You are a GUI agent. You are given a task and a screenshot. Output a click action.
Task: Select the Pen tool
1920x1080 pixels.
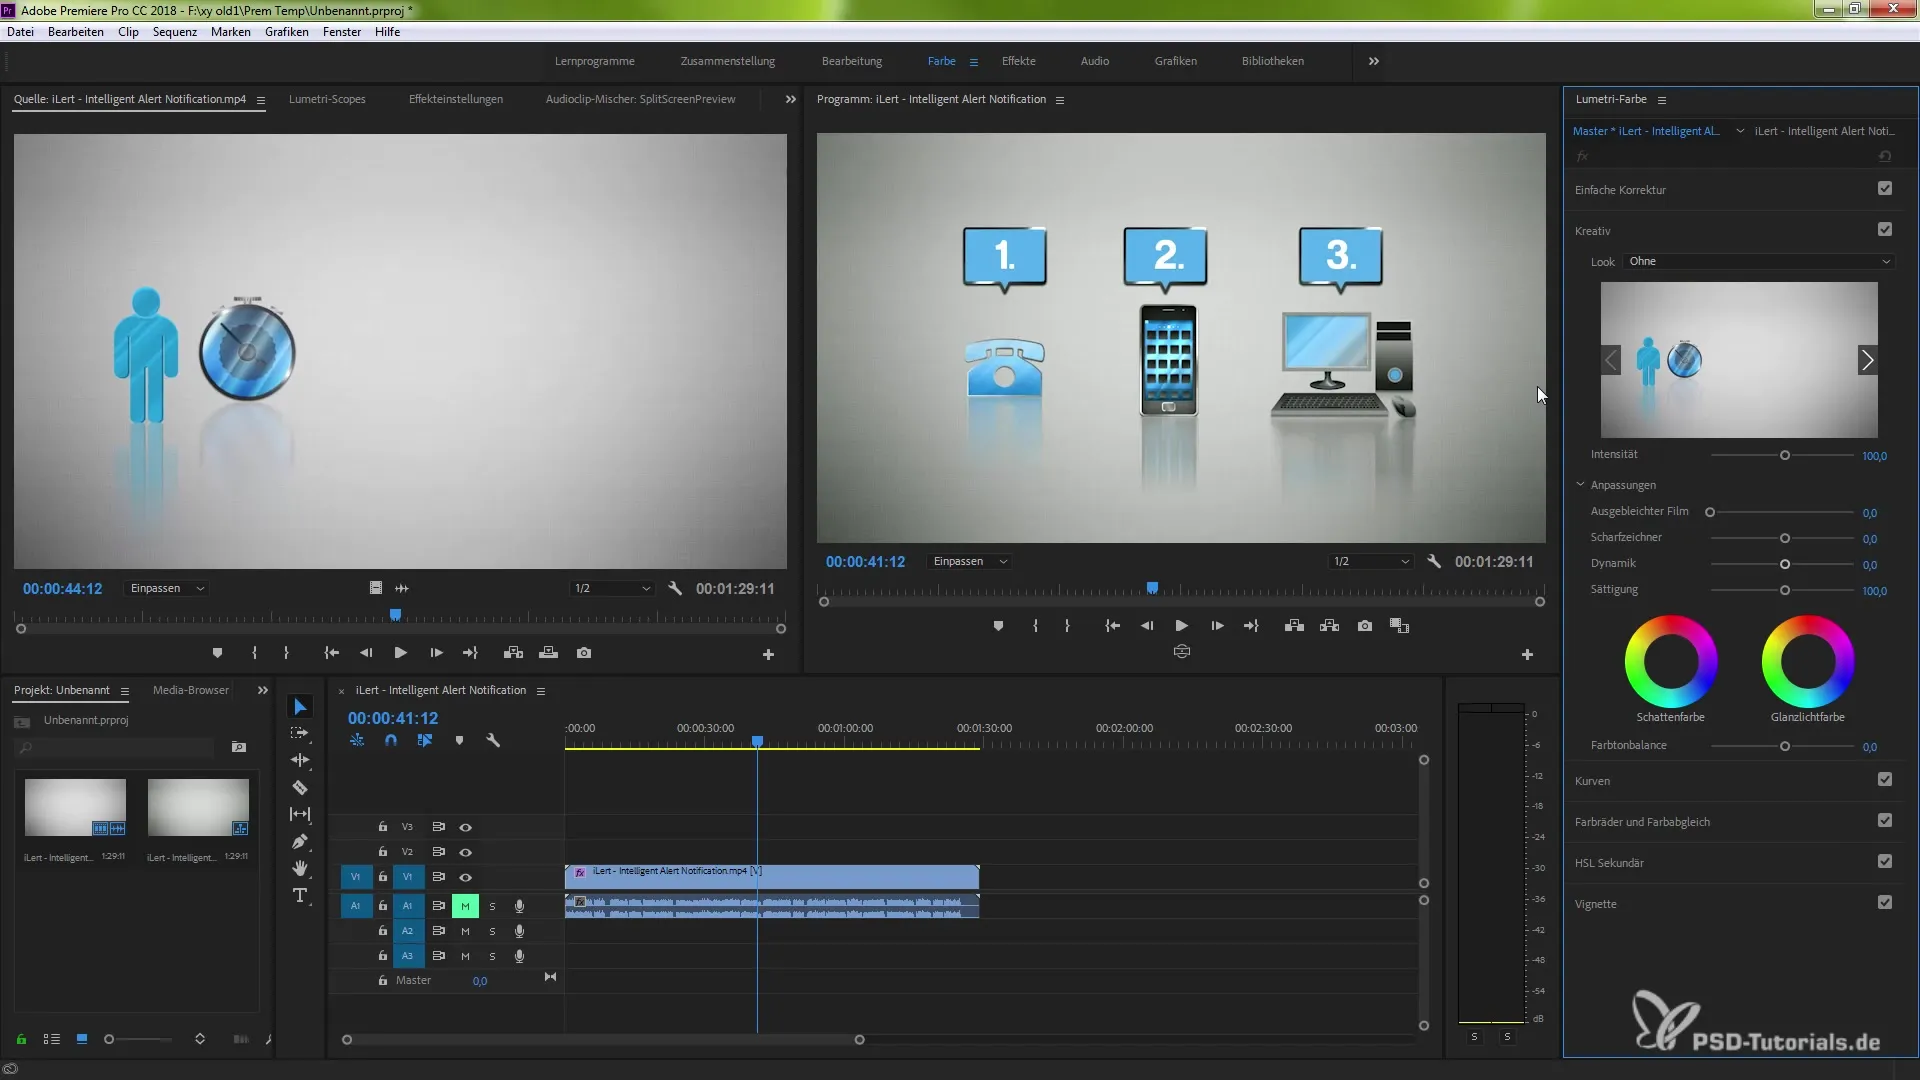[300, 842]
